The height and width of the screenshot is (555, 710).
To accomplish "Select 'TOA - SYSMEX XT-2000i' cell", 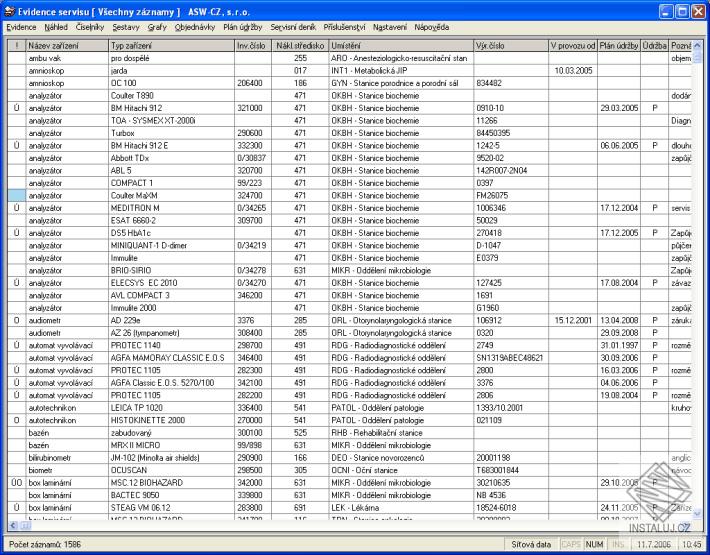I will tap(172, 121).
